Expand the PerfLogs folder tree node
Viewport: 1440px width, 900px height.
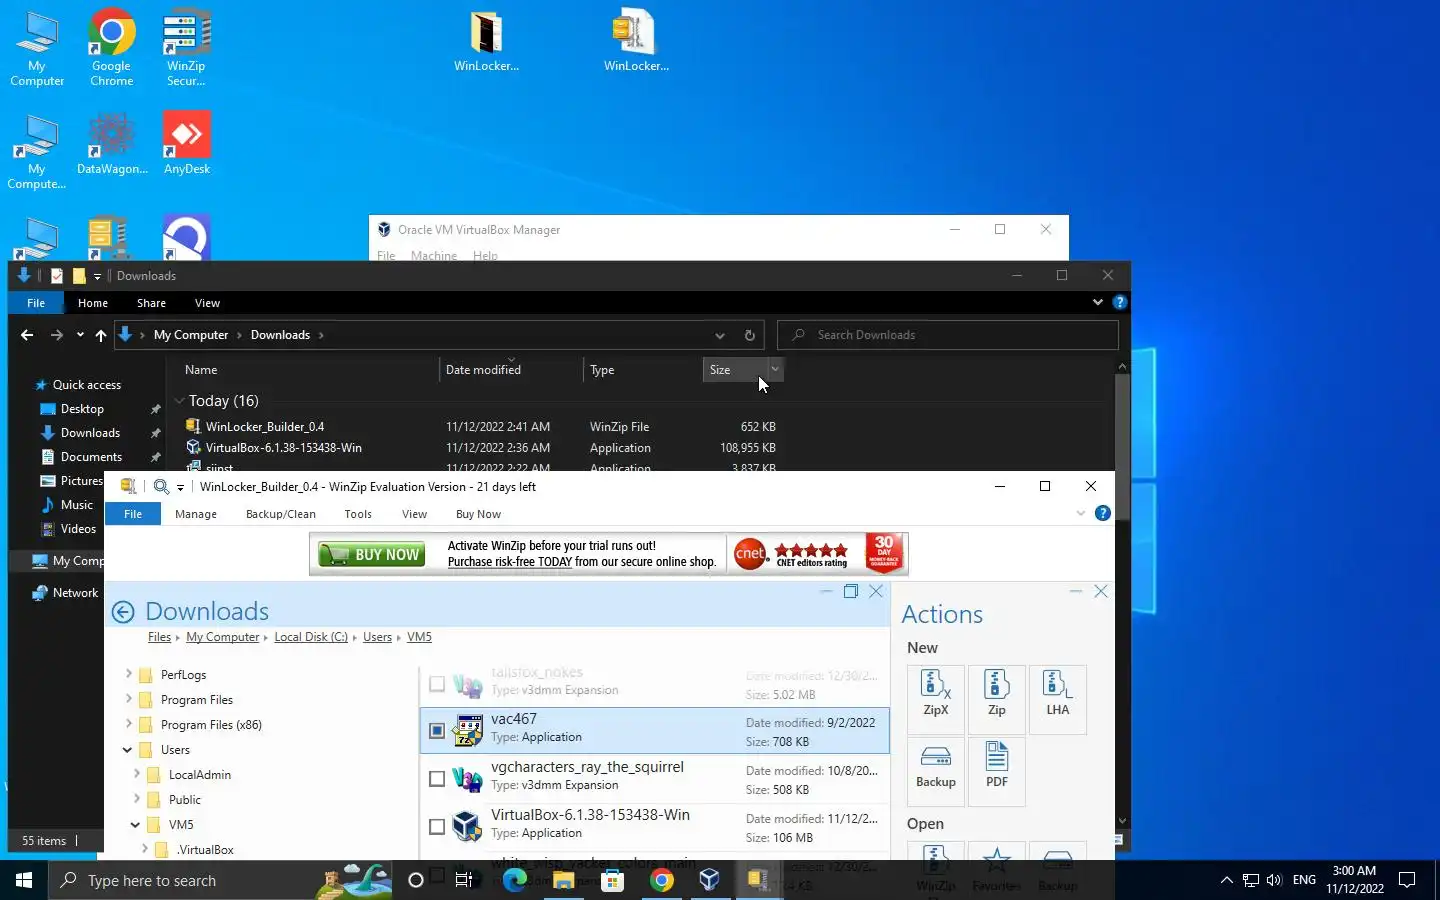tap(128, 674)
